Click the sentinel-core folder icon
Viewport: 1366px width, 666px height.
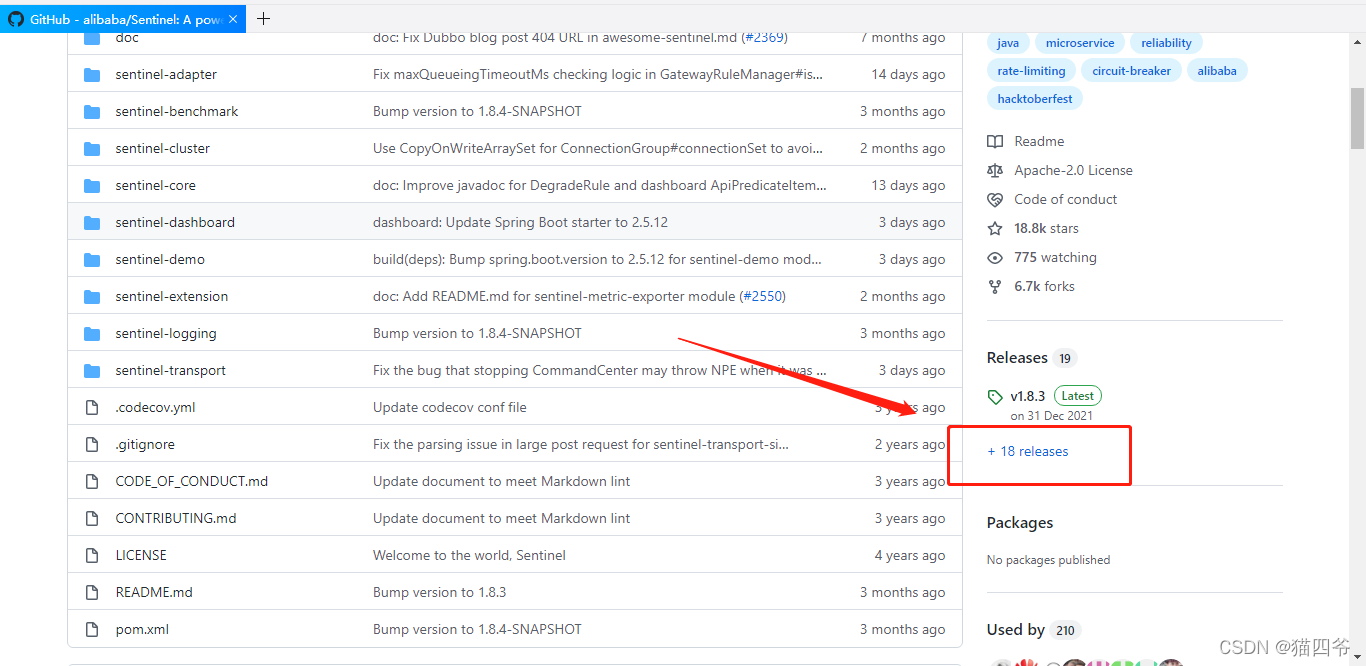[x=92, y=186]
